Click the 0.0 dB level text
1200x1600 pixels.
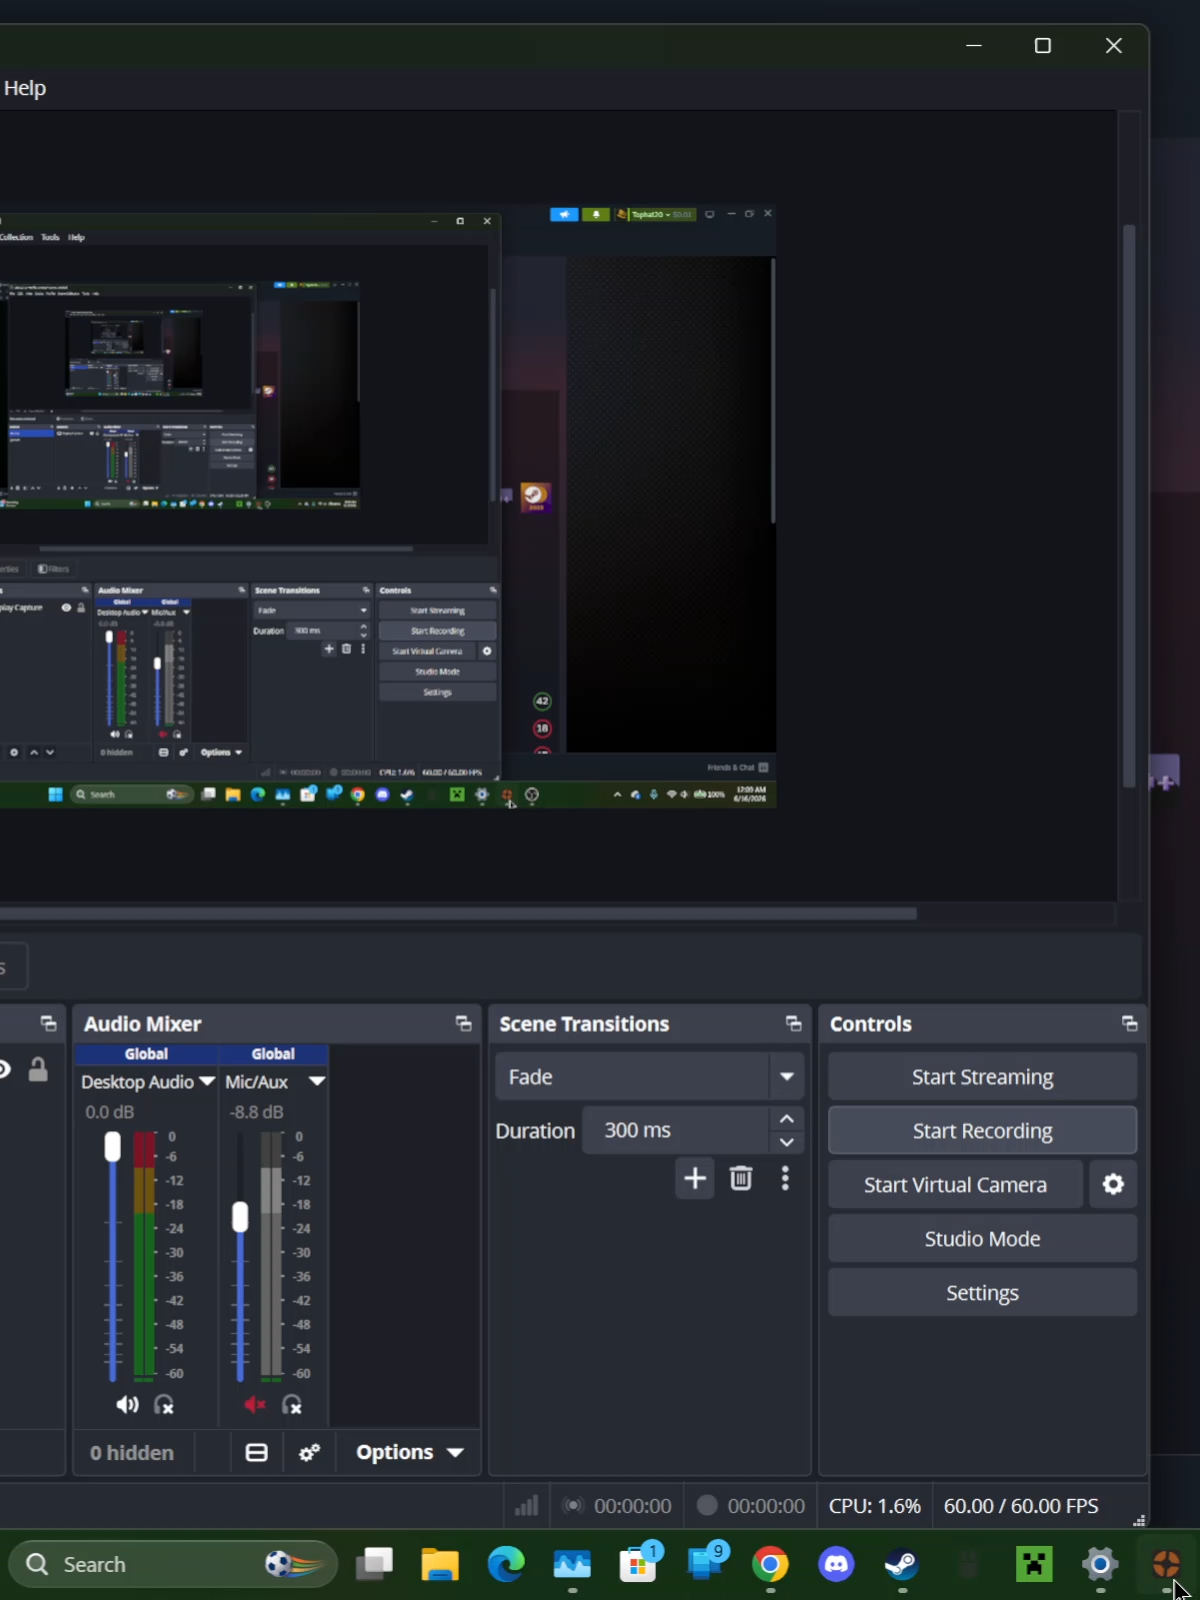click(x=110, y=1112)
